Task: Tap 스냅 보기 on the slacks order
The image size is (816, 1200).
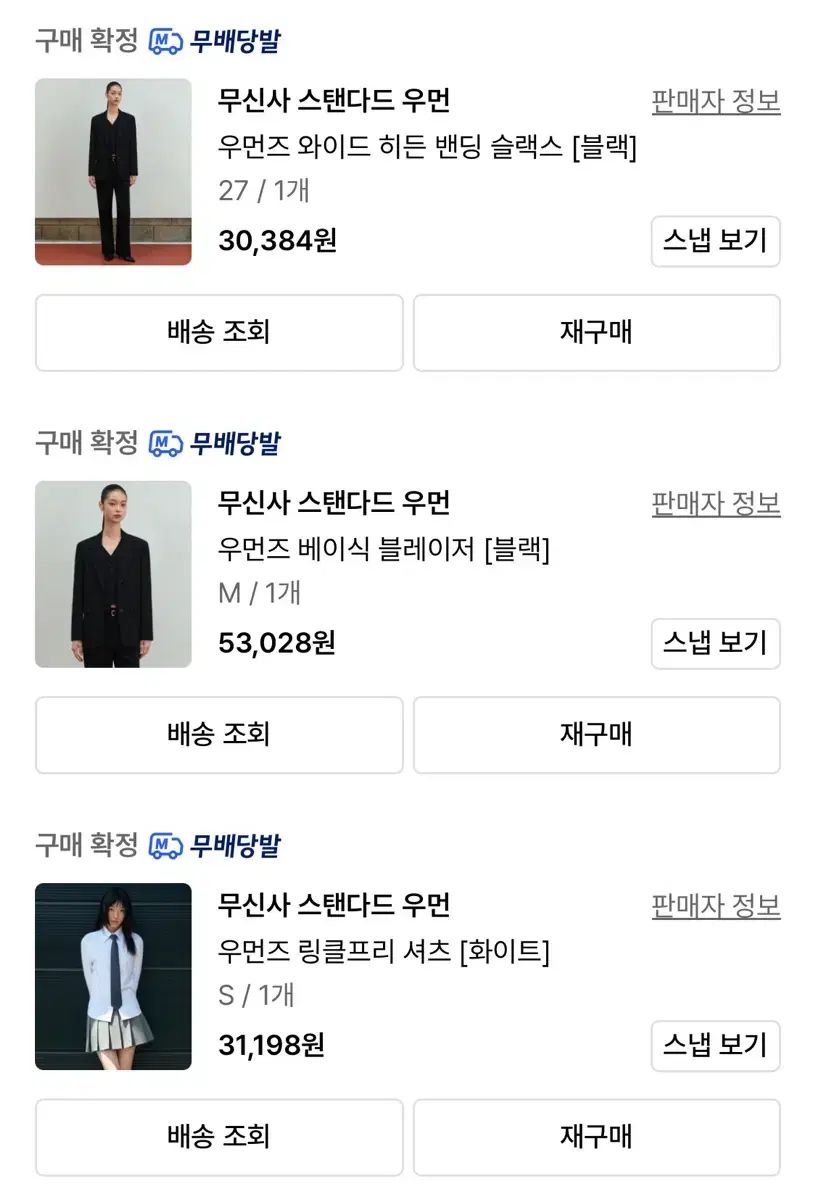Action: coord(715,241)
